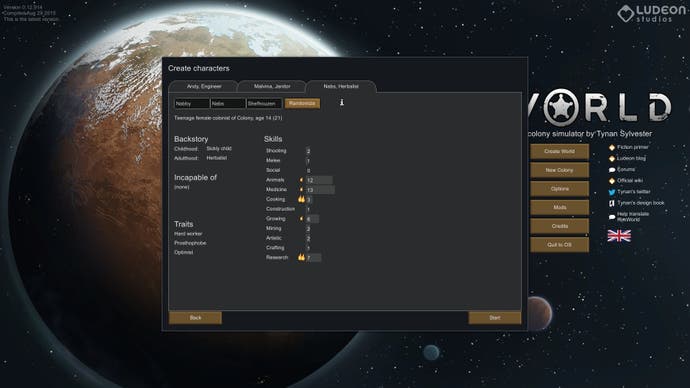Click the Animals skill bar showing 12
Screen dimensions: 690x388
click(x=319, y=180)
